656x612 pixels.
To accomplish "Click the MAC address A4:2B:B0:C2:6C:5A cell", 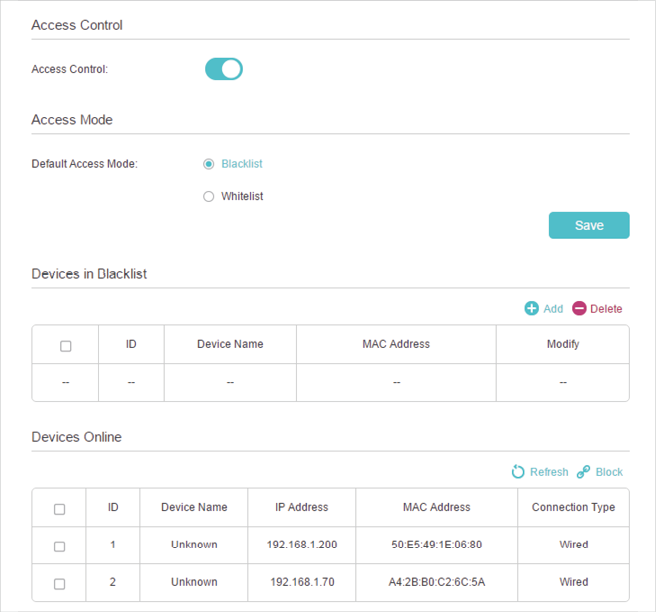I will tap(437, 582).
